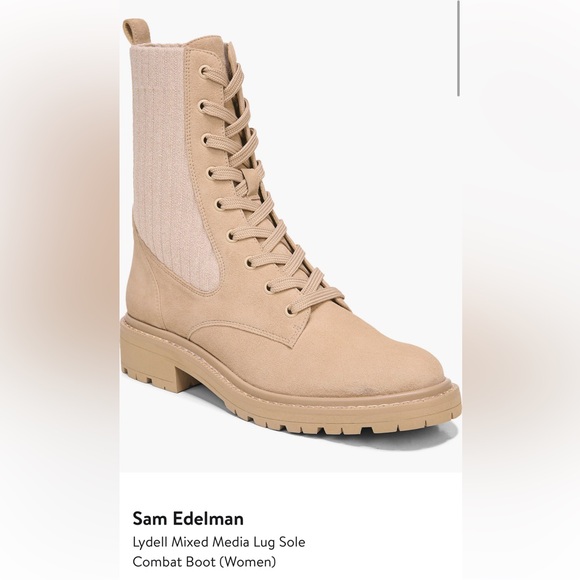
Task: Open the Lydell Mixed Media Lug Sole link
Action: 219,542
